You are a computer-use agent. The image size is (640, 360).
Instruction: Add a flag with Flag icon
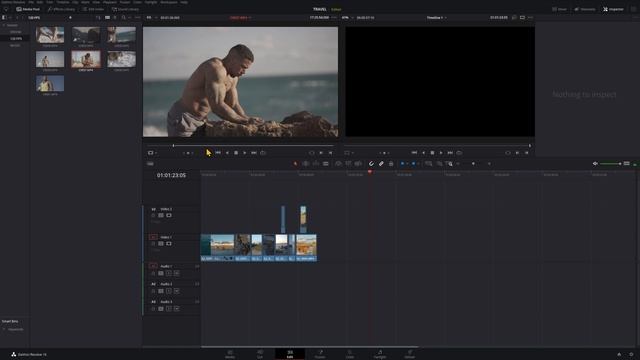pos(402,164)
